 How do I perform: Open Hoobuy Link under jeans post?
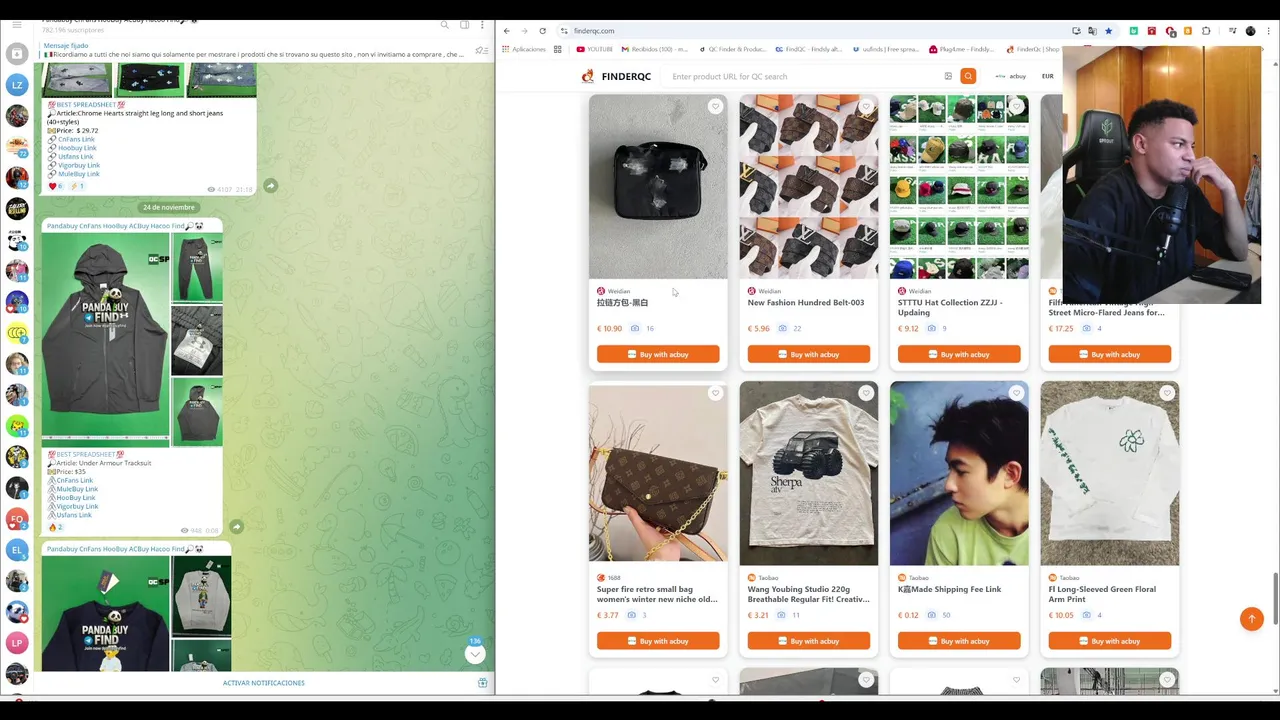[77, 148]
